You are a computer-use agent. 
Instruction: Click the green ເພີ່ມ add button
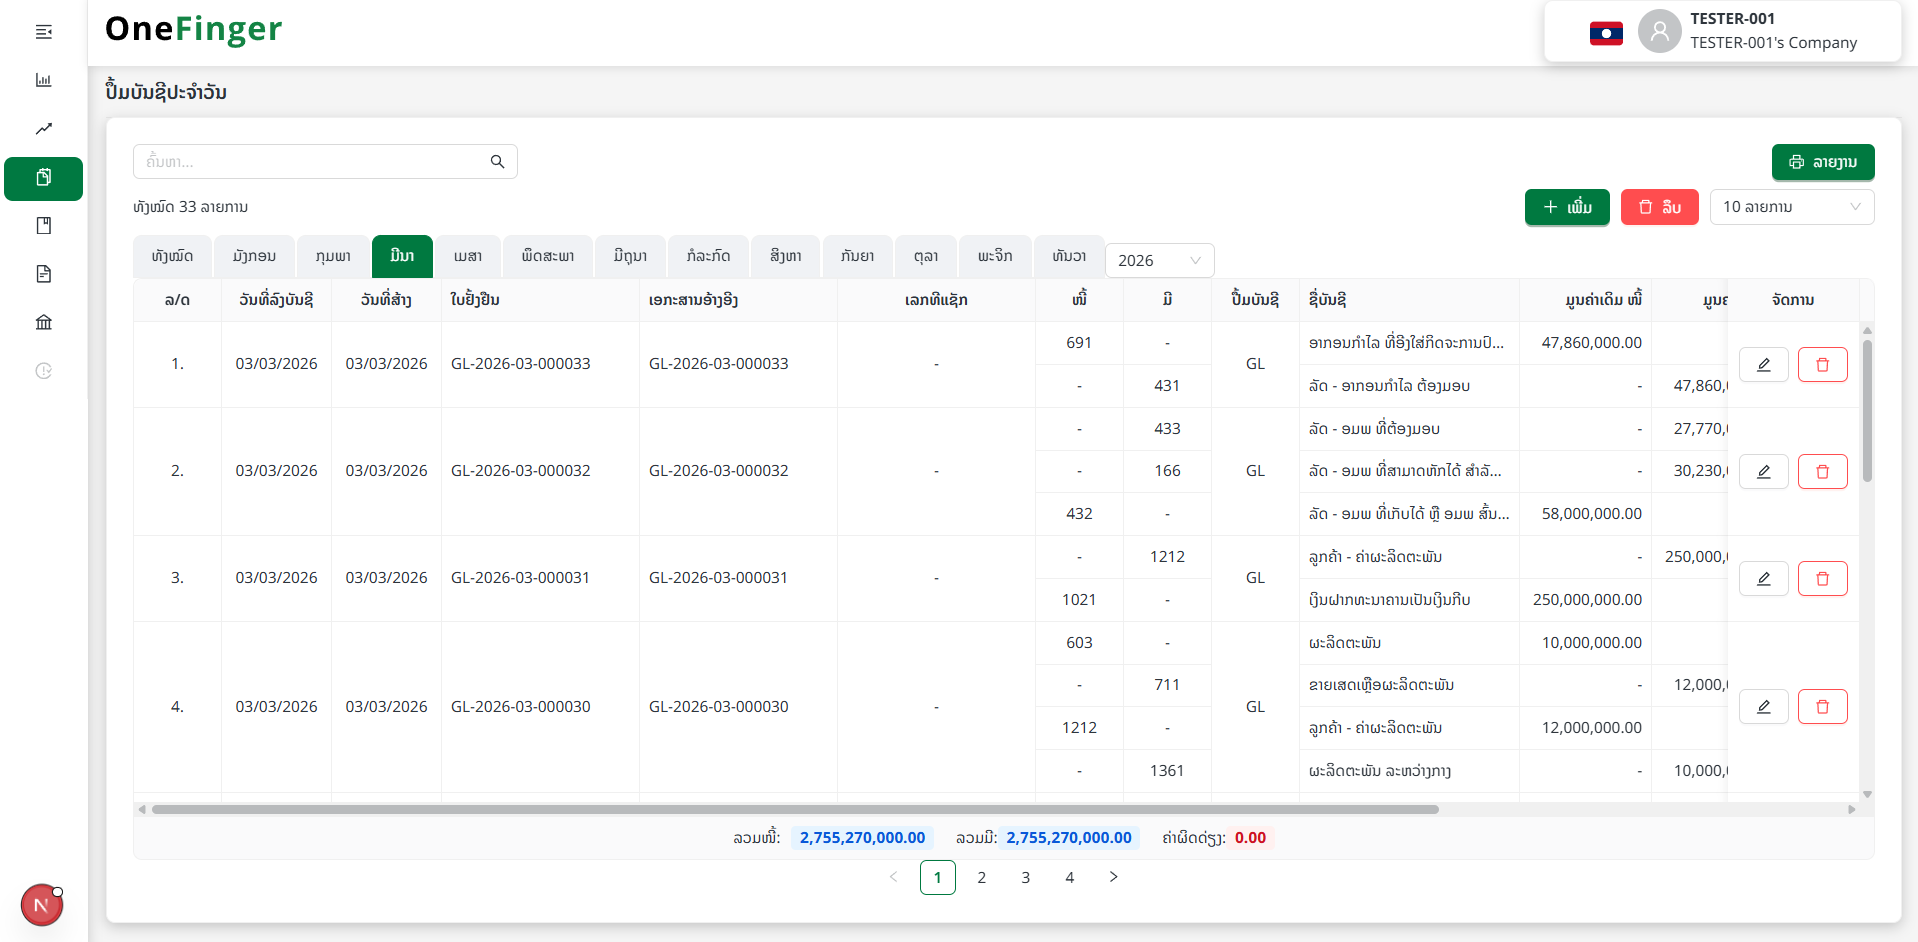[1566, 207]
